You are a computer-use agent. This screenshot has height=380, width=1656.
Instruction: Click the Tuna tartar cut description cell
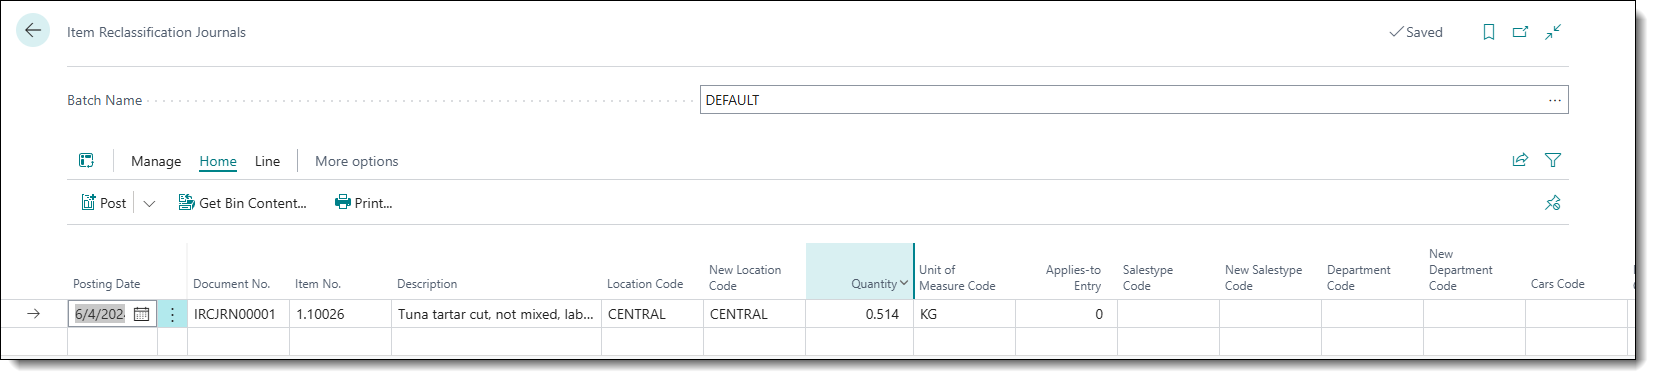(x=496, y=314)
